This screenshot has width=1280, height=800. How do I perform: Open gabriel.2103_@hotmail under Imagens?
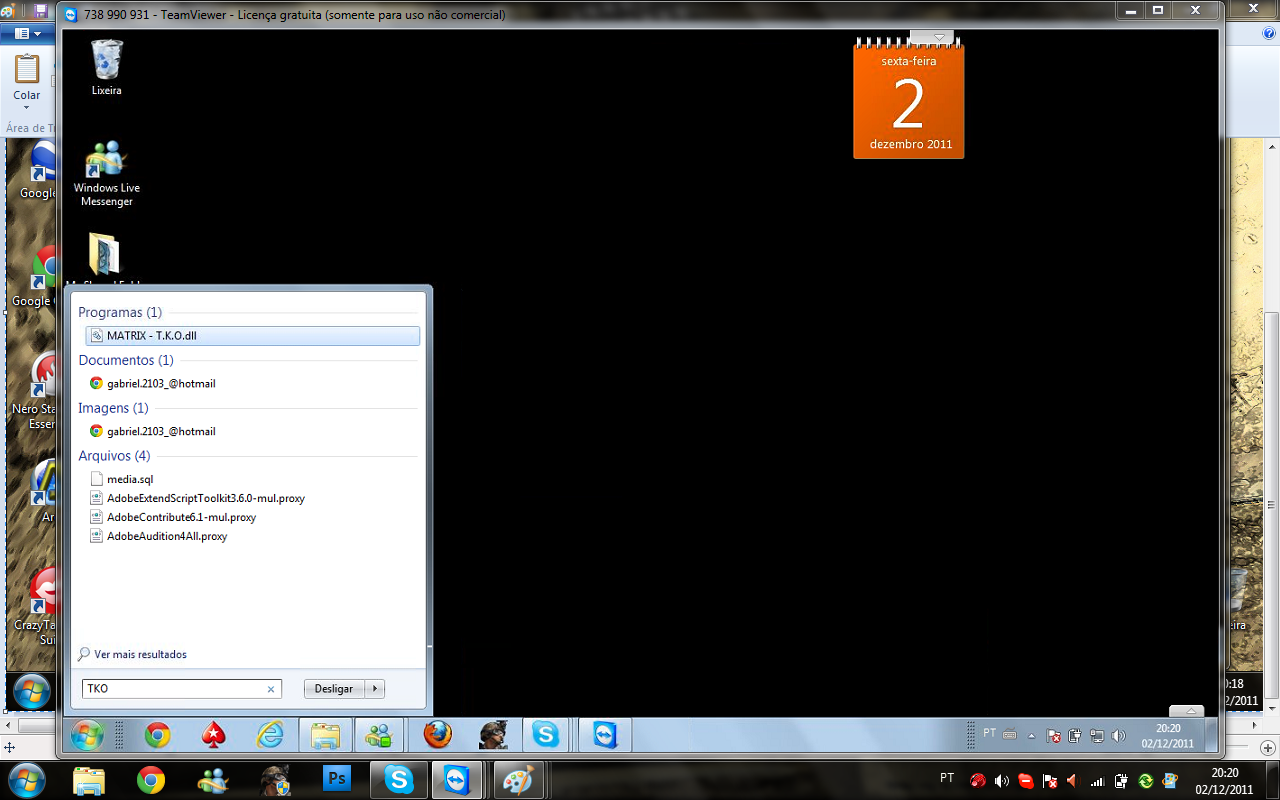[161, 431]
